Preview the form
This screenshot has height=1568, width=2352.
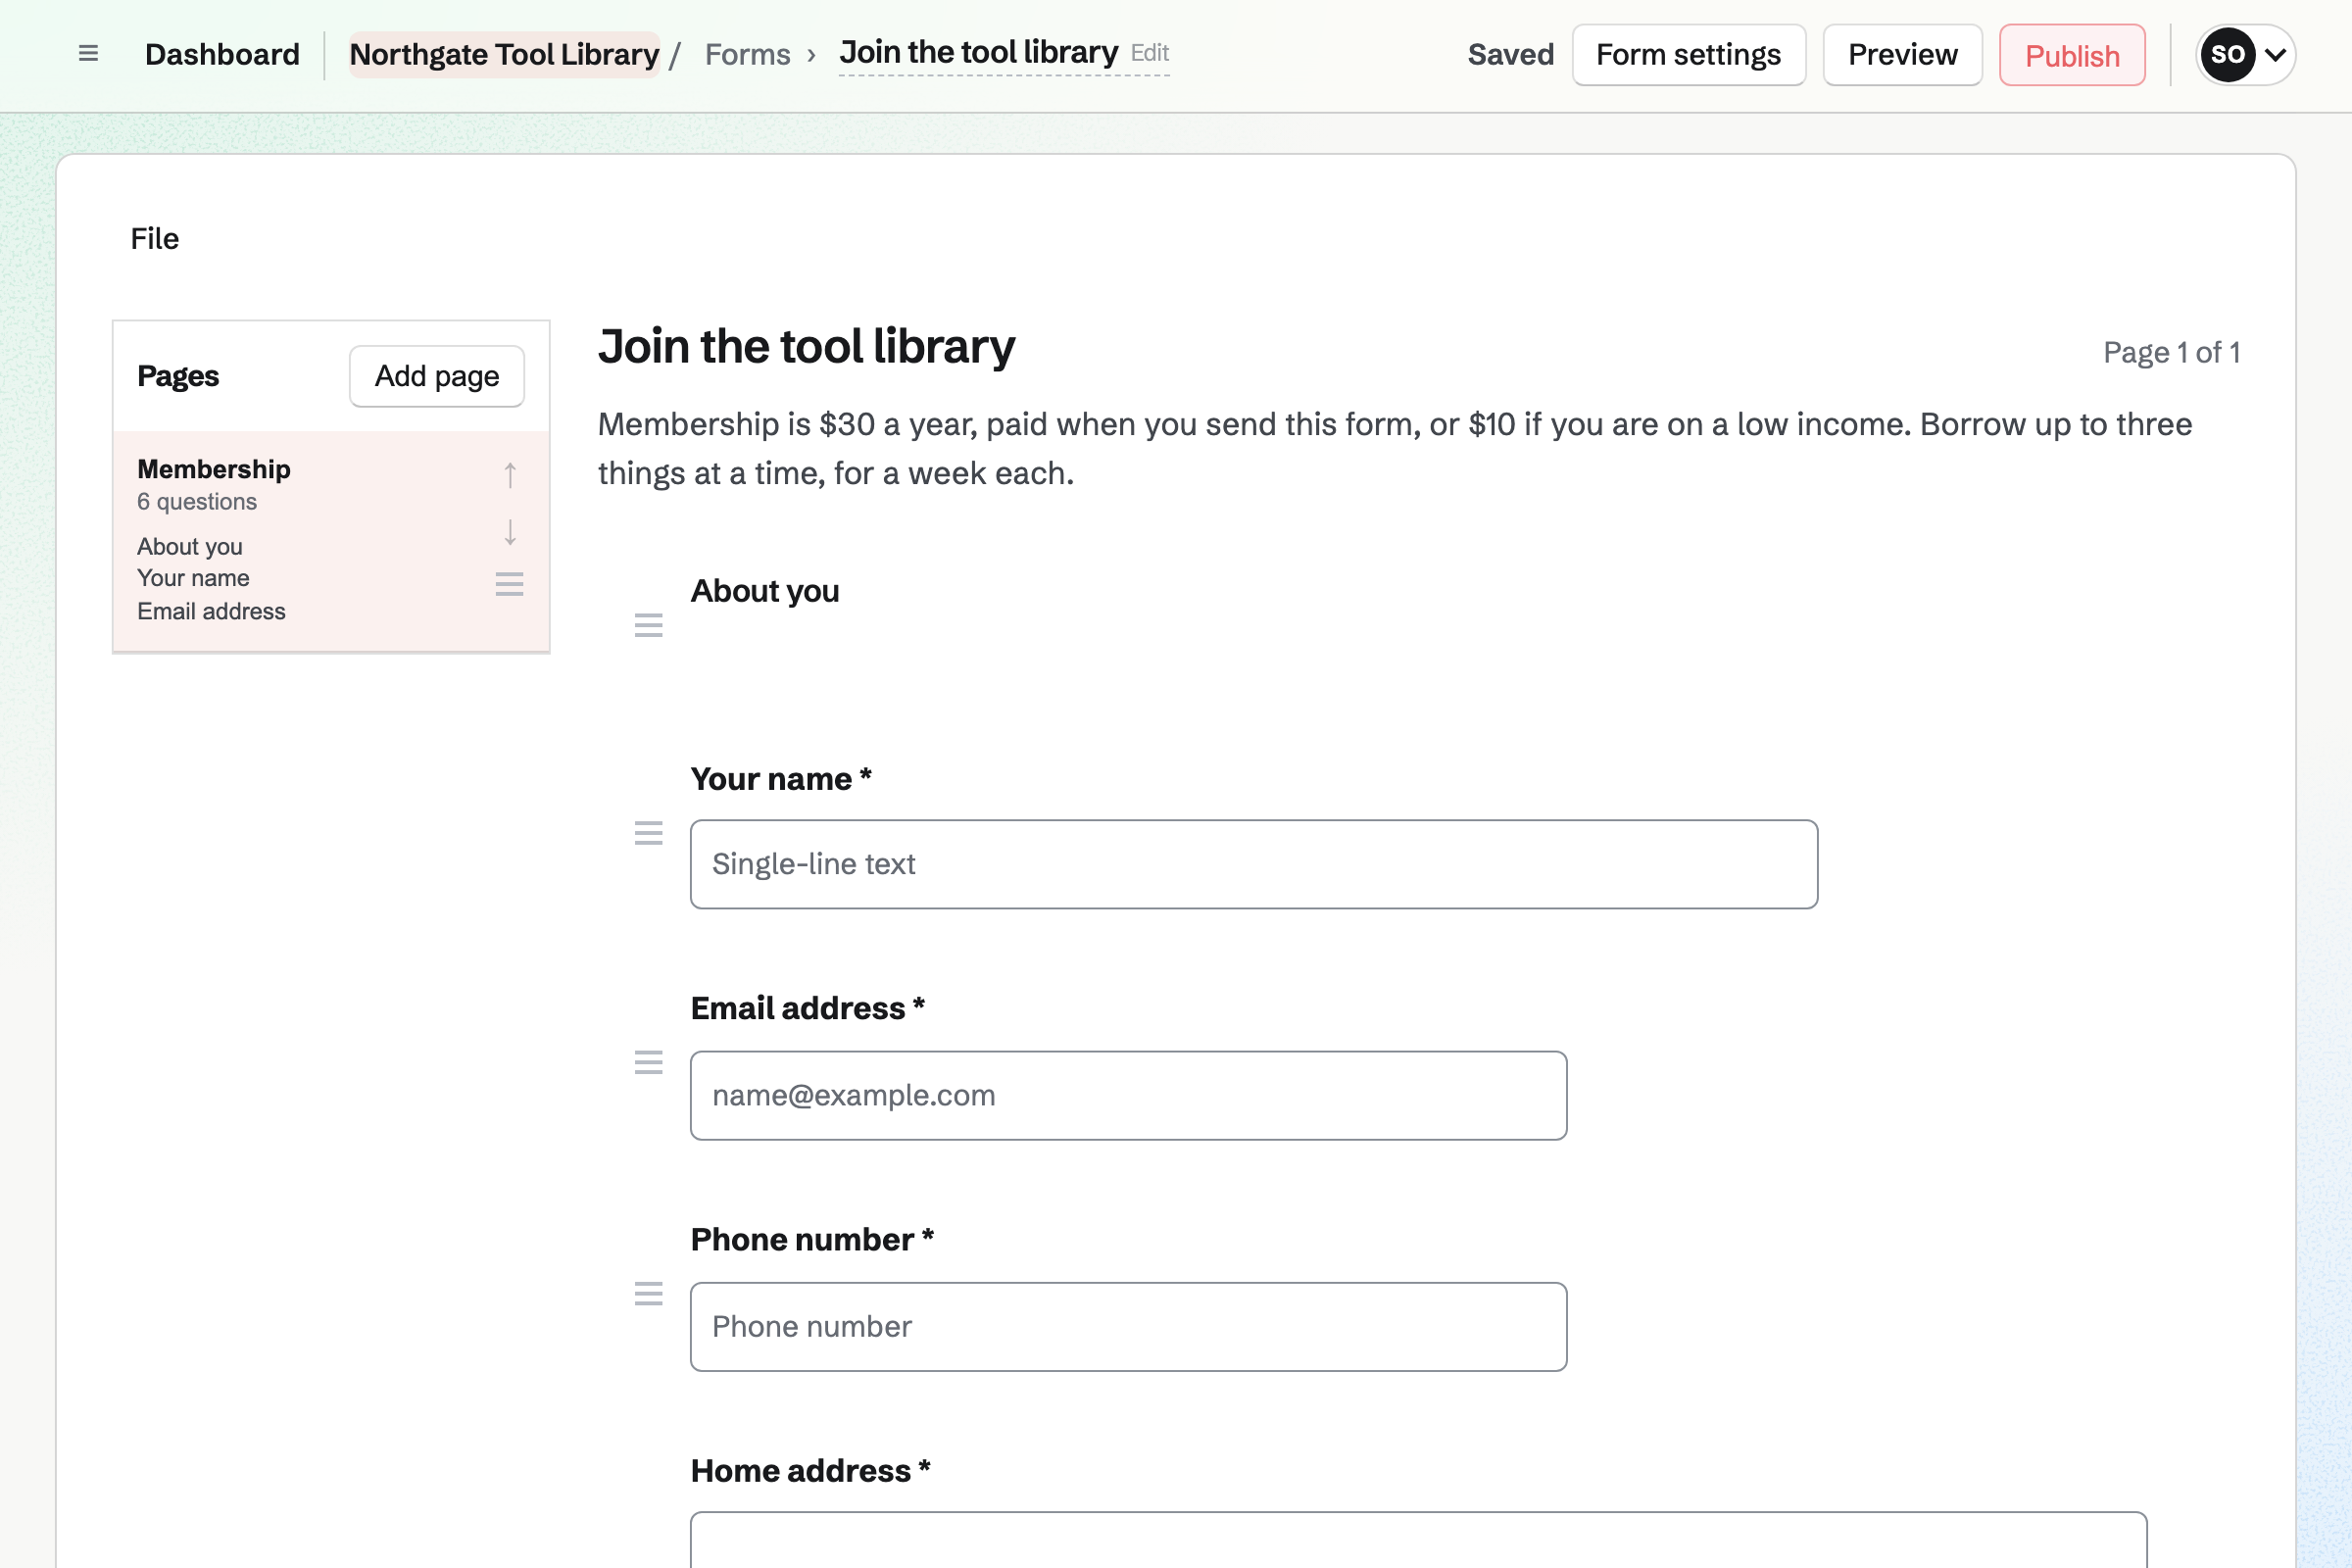tap(1902, 55)
